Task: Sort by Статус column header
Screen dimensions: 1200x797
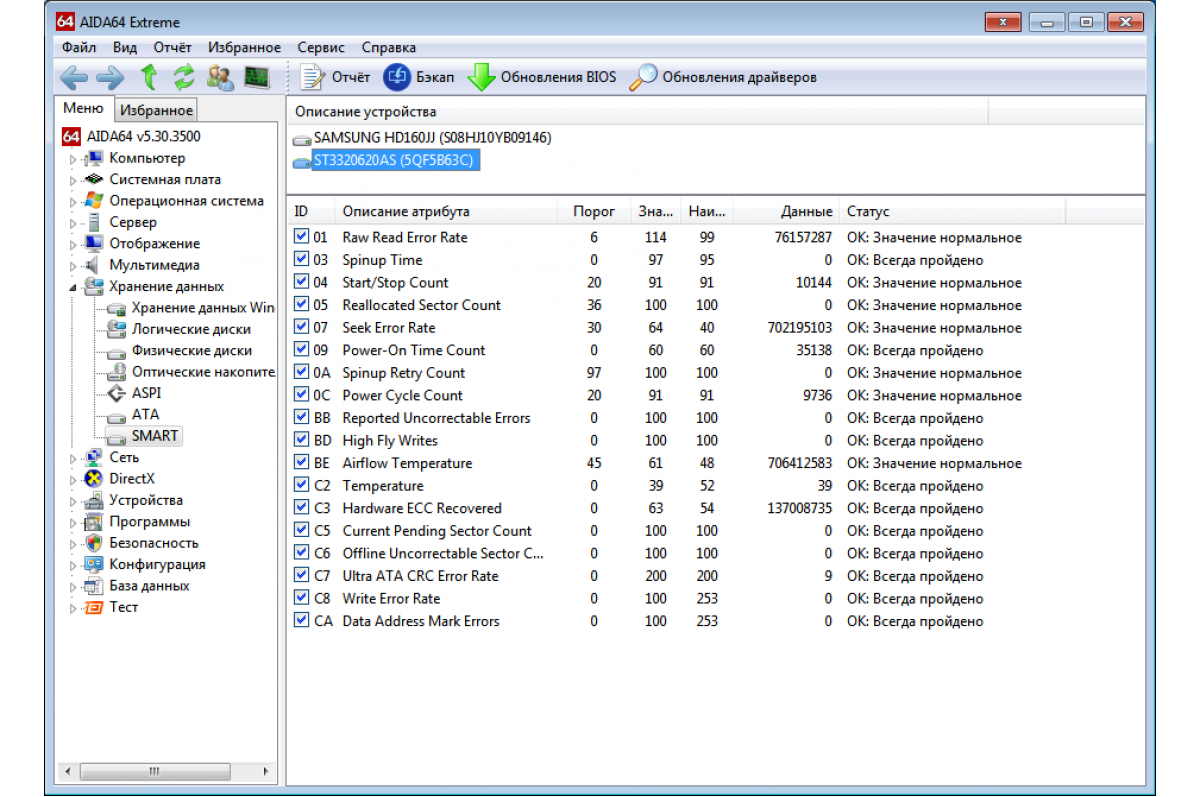Action: [952, 212]
